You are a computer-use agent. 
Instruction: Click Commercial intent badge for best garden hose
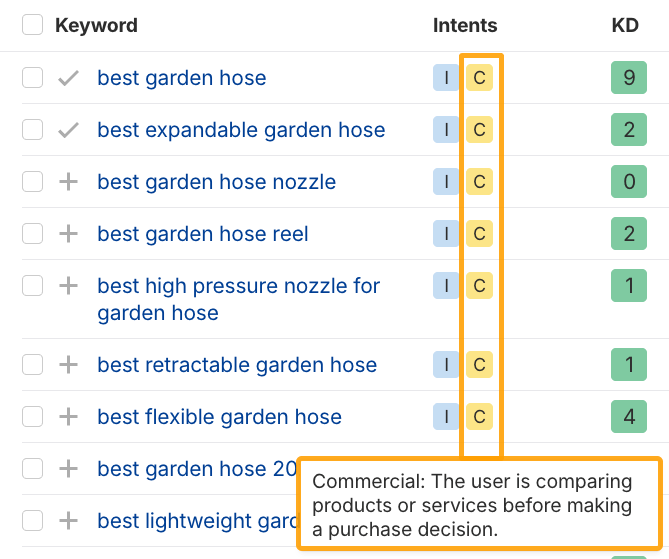pos(479,78)
